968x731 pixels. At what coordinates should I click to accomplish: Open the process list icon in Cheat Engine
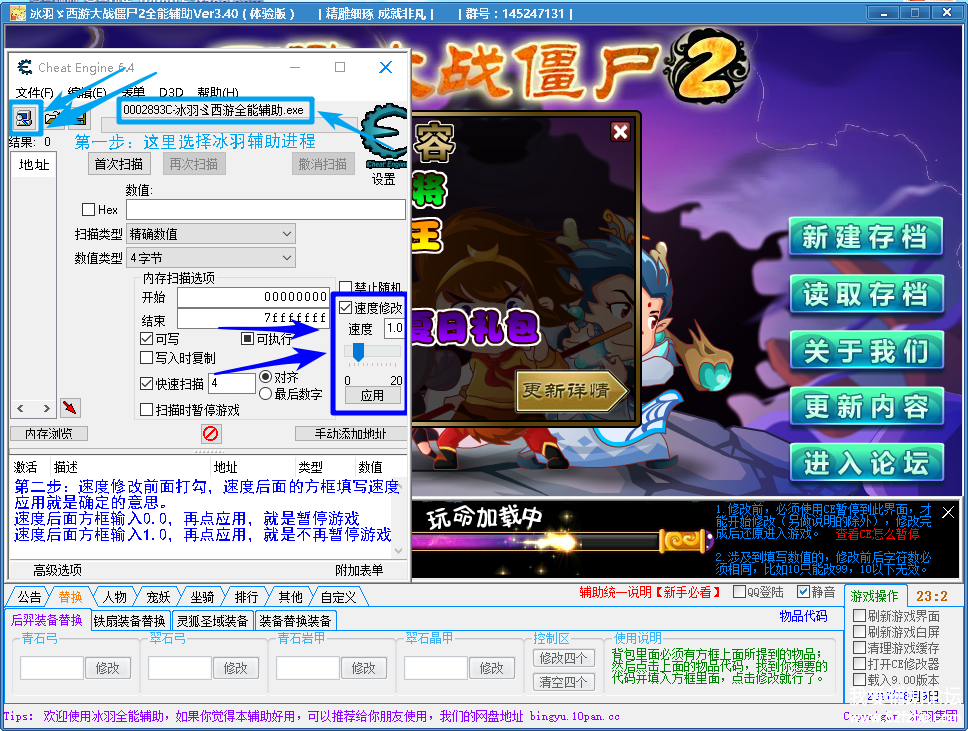(25, 118)
